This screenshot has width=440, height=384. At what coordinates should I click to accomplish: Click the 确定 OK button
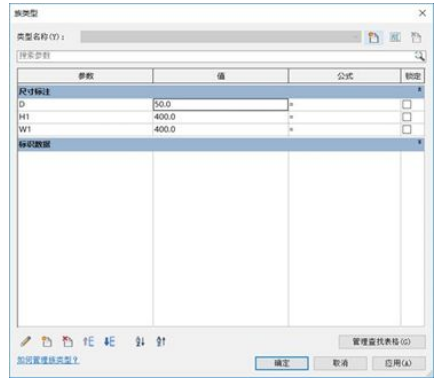[282, 363]
